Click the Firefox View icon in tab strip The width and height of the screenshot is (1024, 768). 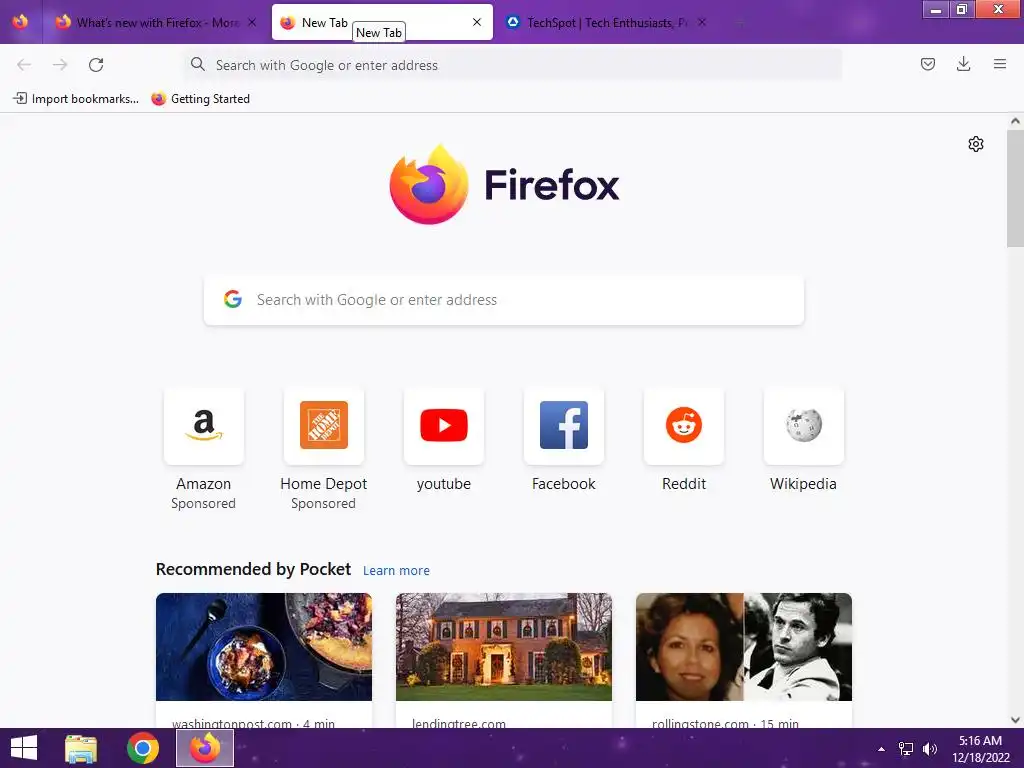coord(20,22)
